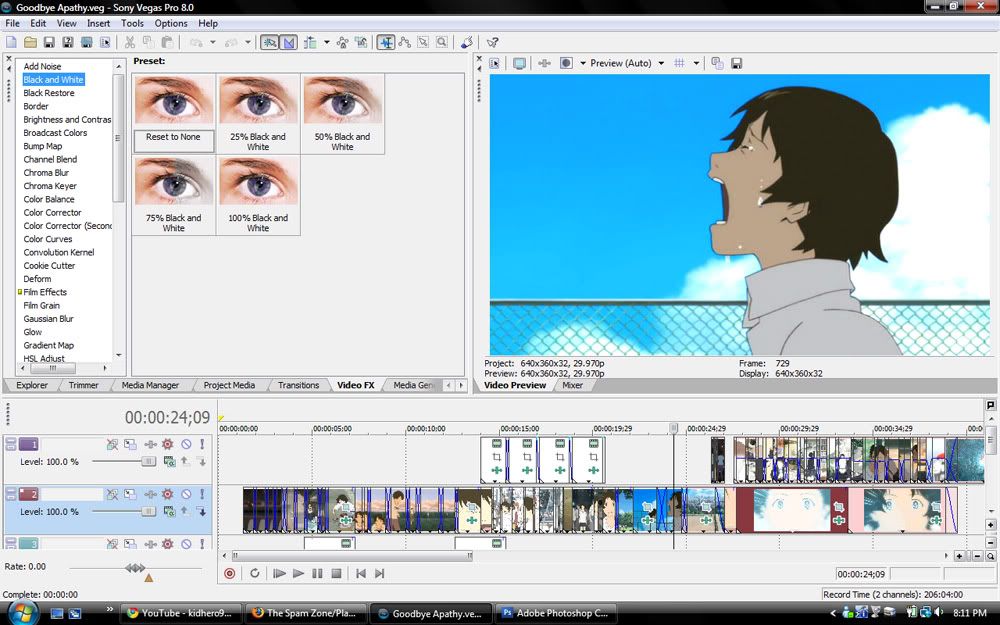Screen dimensions: 1000x625
Task: Go to start with transport button
Action: coord(361,573)
